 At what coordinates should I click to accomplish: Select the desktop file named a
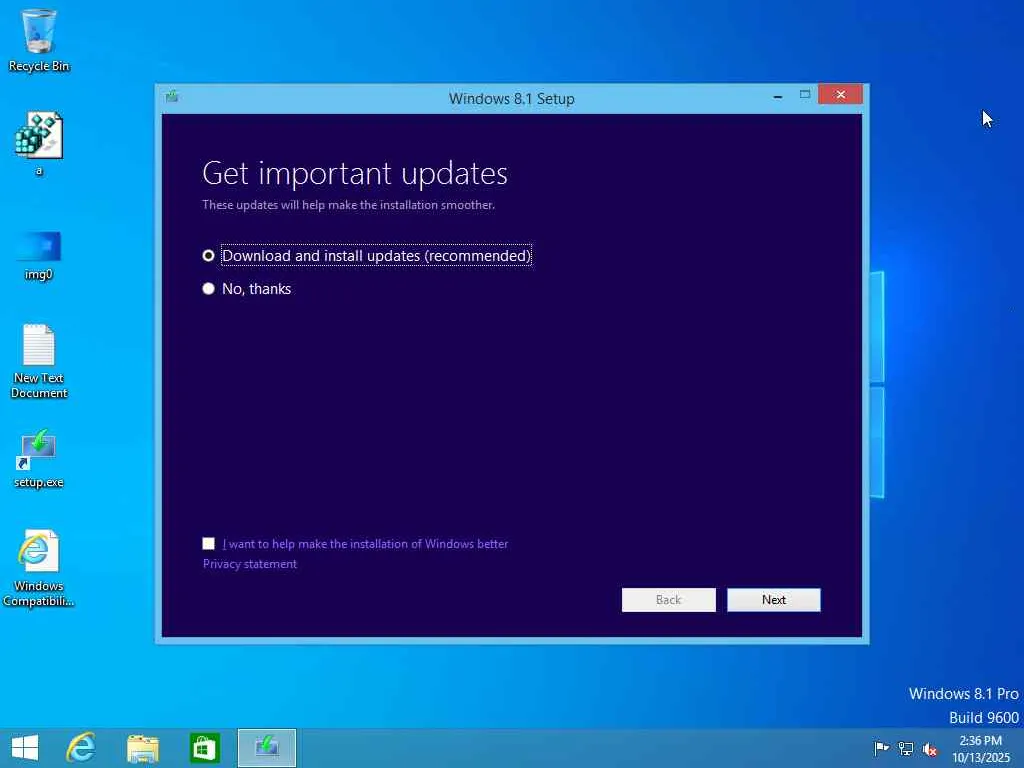point(39,144)
